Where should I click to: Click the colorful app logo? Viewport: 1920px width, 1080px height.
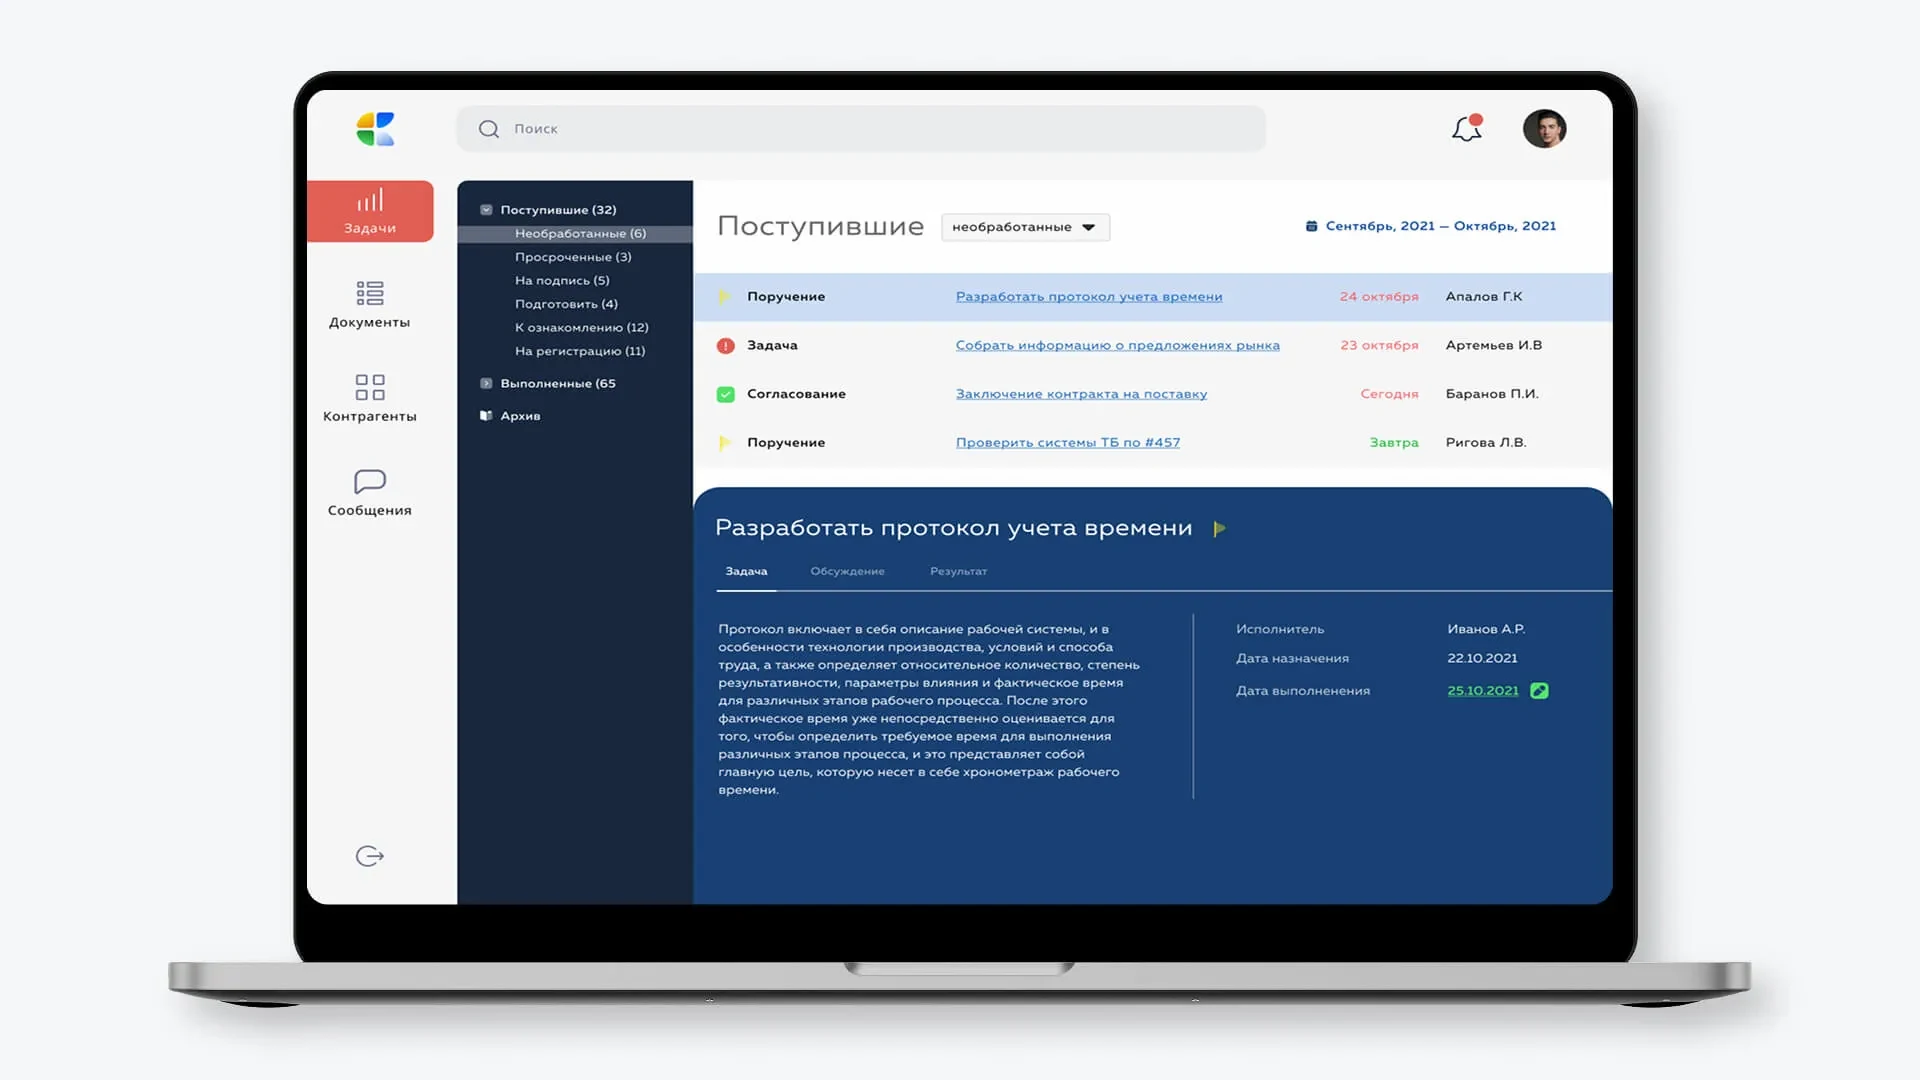pyautogui.click(x=375, y=129)
